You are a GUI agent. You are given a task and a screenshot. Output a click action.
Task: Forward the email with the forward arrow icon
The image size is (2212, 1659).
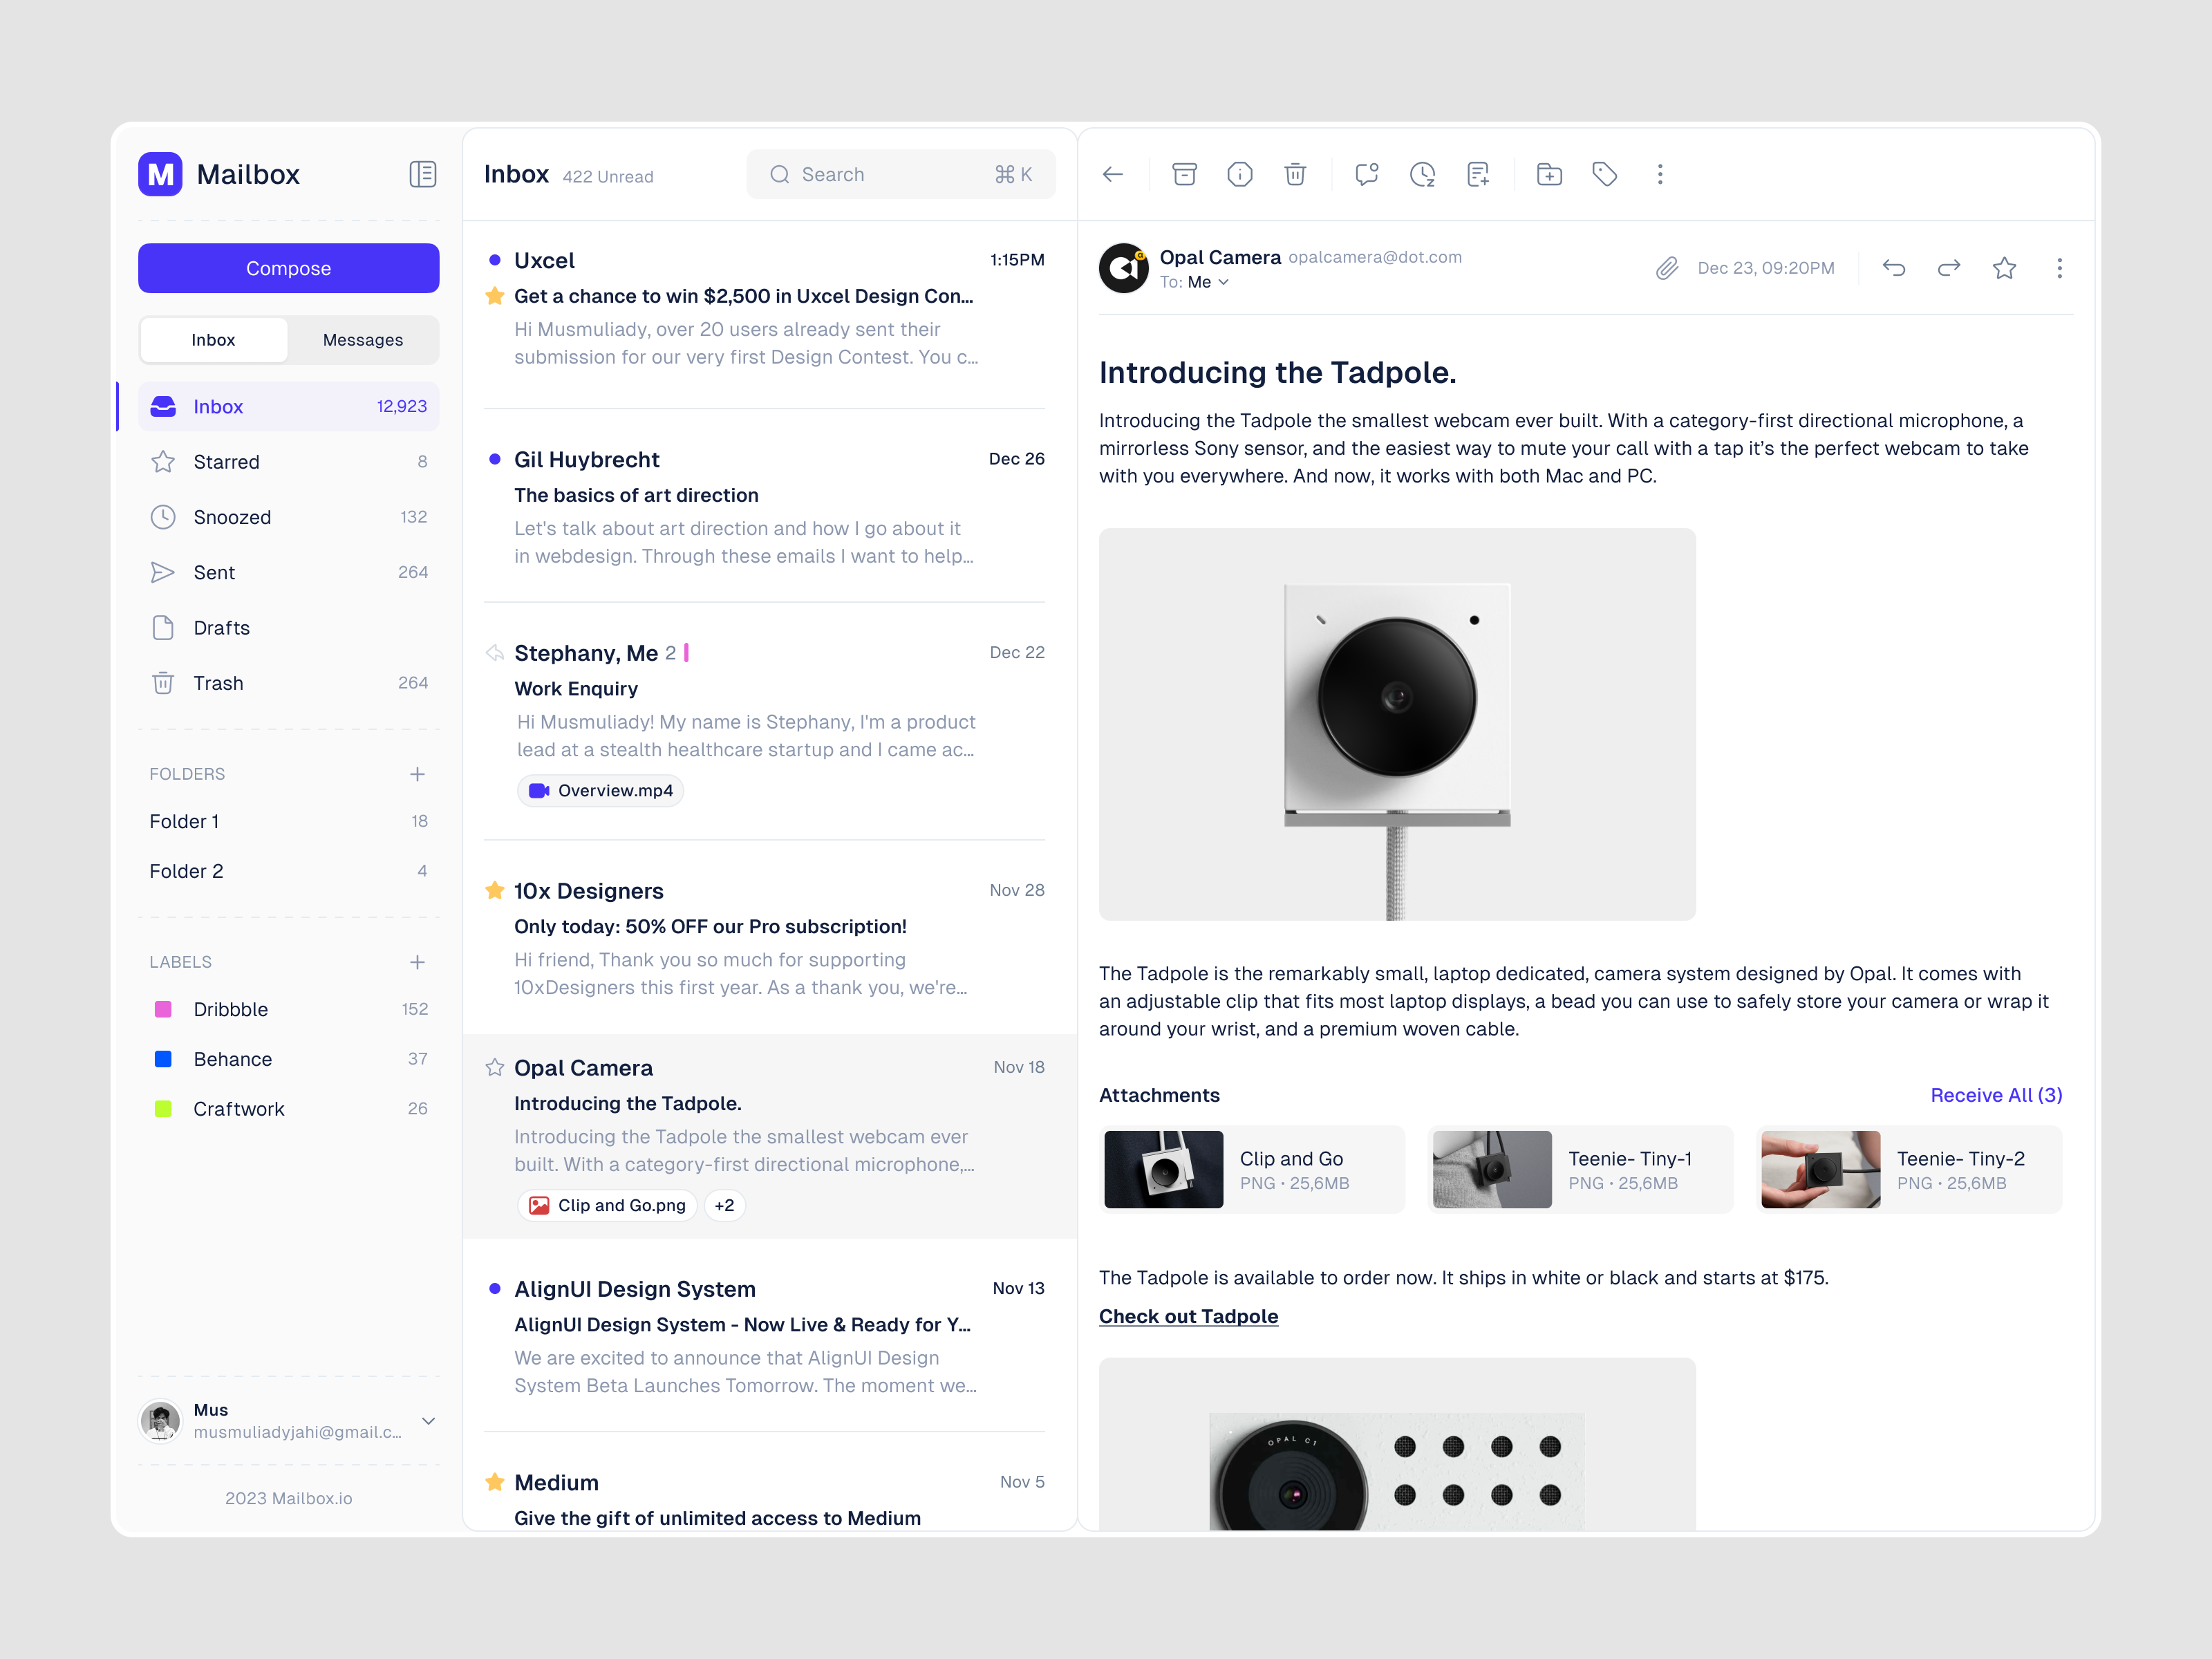tap(1949, 267)
